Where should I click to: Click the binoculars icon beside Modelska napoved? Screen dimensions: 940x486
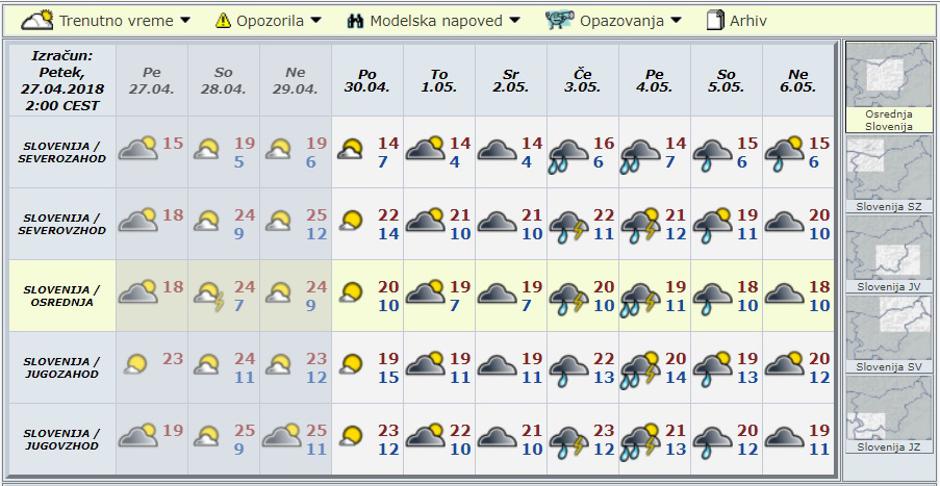(355, 20)
